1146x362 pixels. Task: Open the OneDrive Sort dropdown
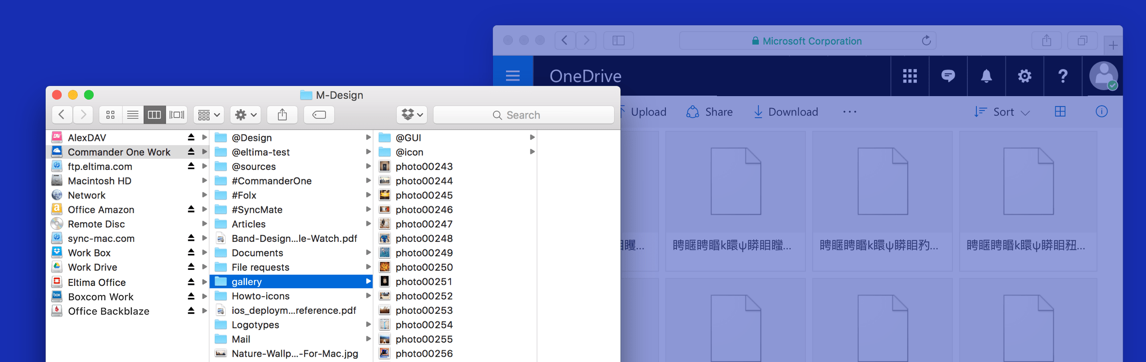coord(1003,112)
